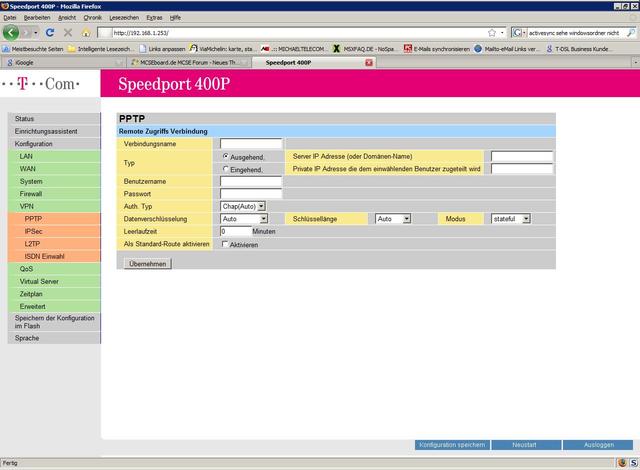Open the Google search engine icon selector
This screenshot has height=470, width=640.
[518, 33]
